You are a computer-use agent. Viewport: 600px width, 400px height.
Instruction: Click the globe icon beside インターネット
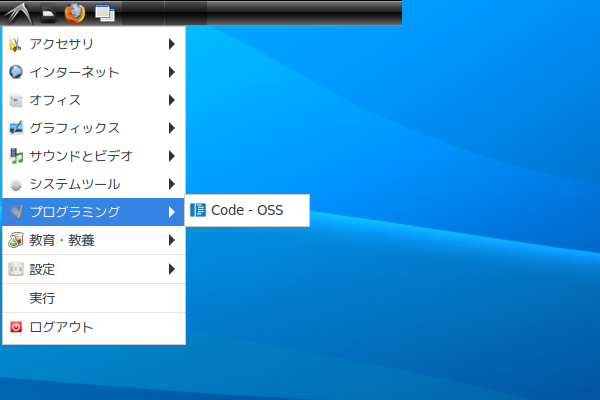coord(16,72)
